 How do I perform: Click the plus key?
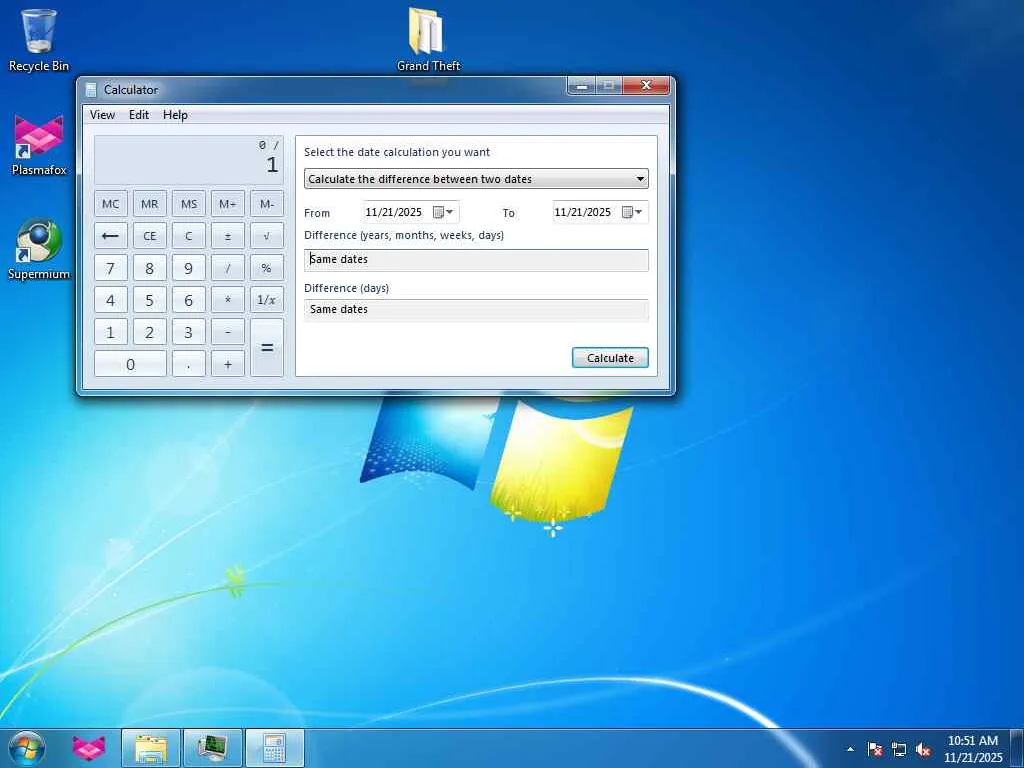pyautogui.click(x=228, y=364)
